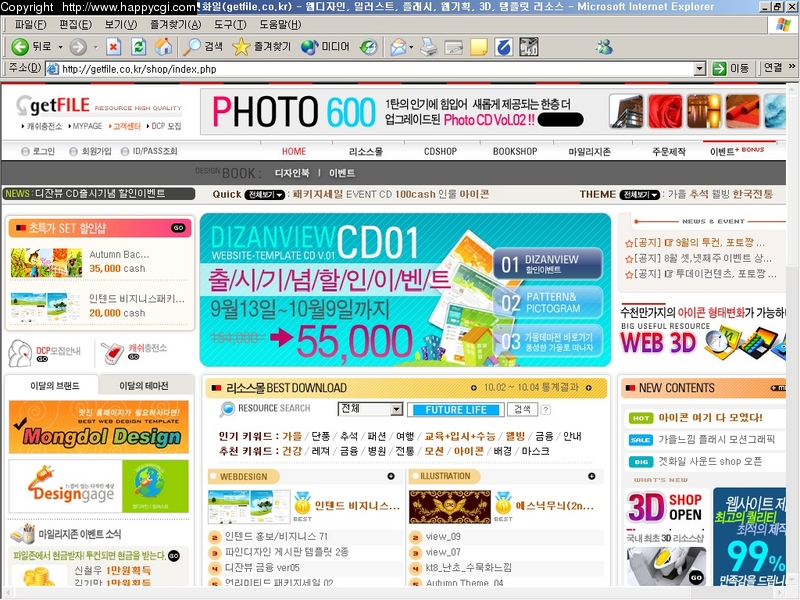Viewport: 800px width, 600px height.
Task: Click the filmstrip icon in toolbar
Action: click(529, 47)
